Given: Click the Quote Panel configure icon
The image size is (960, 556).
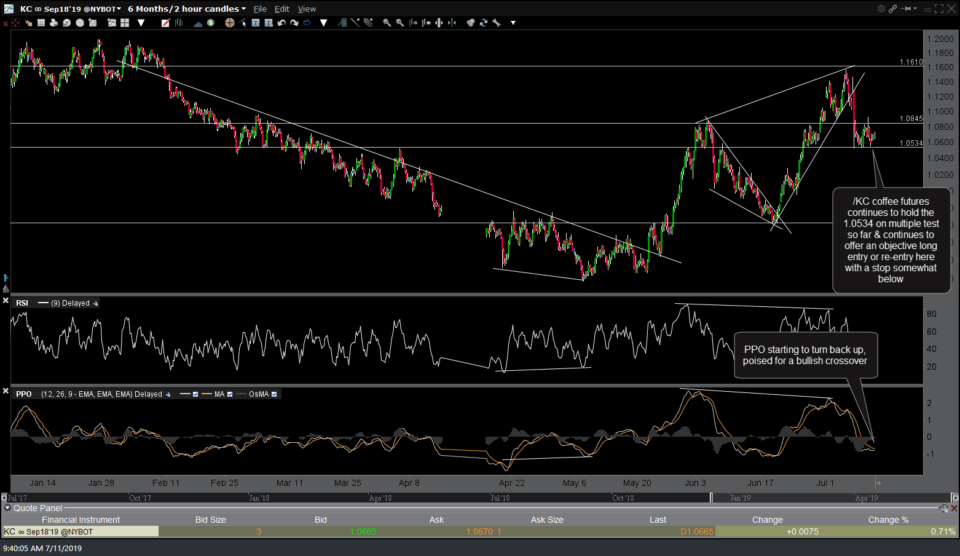Looking at the screenshot, I should [942, 508].
